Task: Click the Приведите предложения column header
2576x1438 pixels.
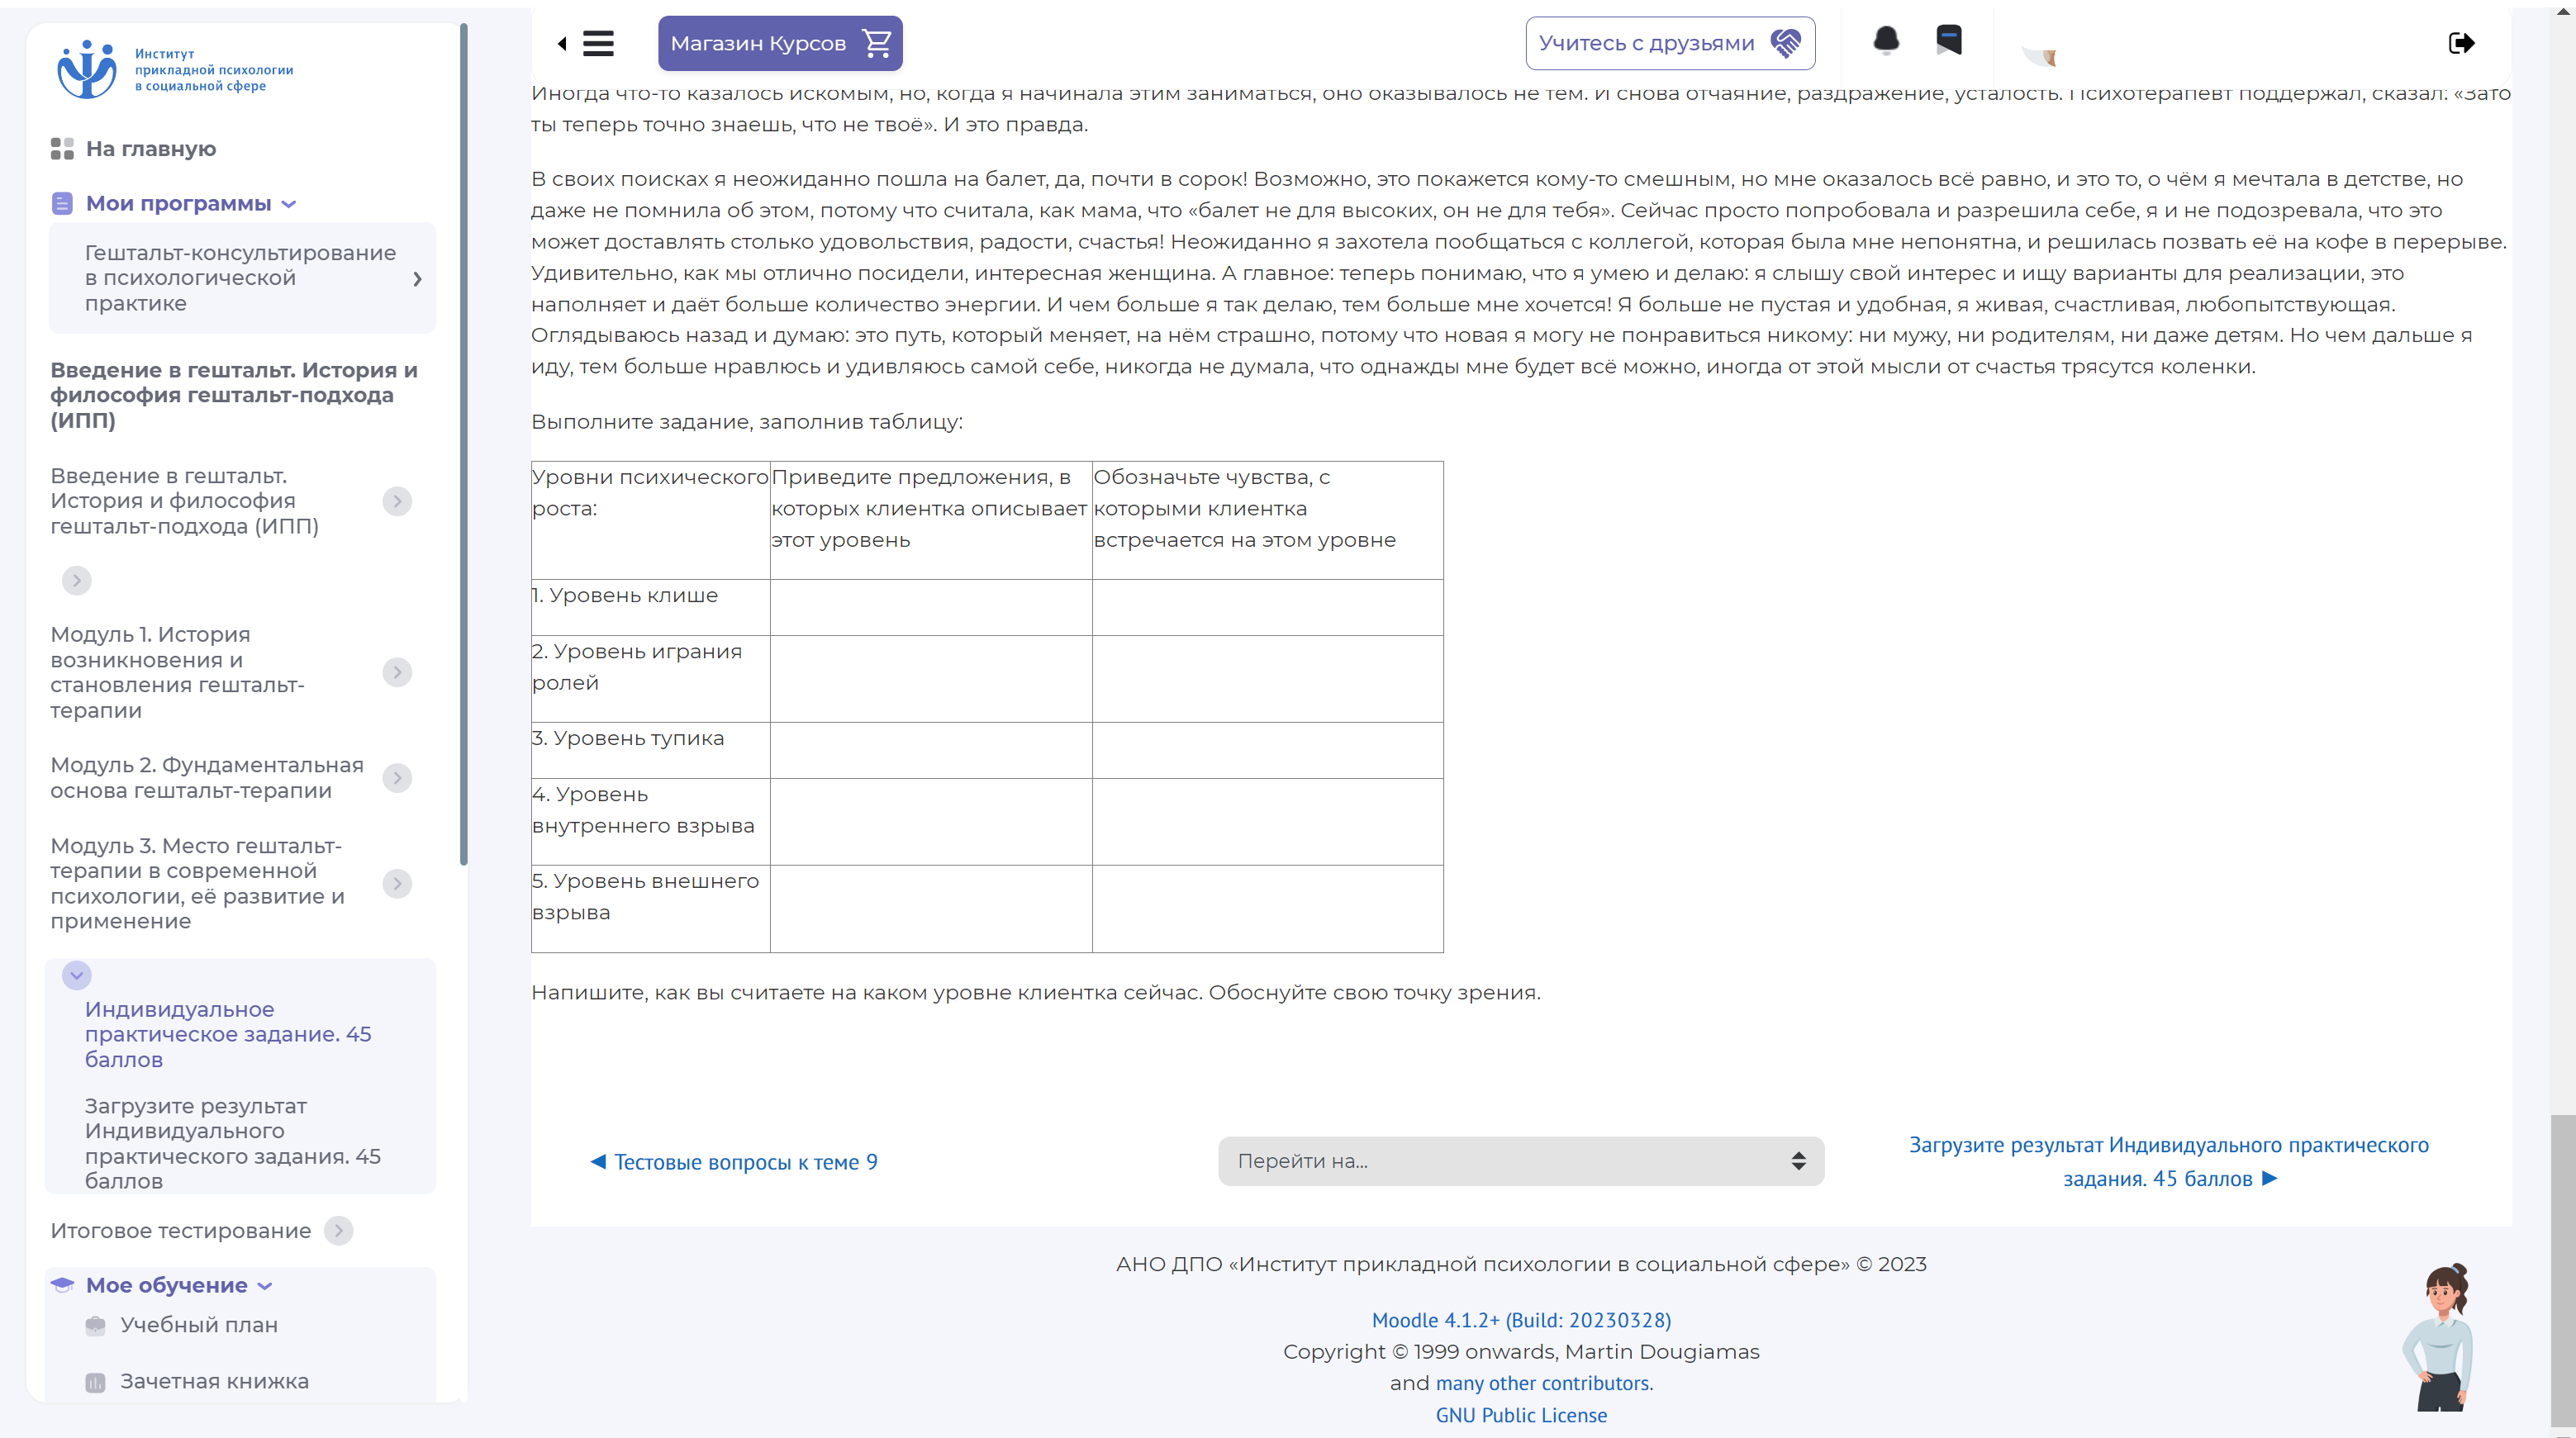Action: (x=931, y=520)
